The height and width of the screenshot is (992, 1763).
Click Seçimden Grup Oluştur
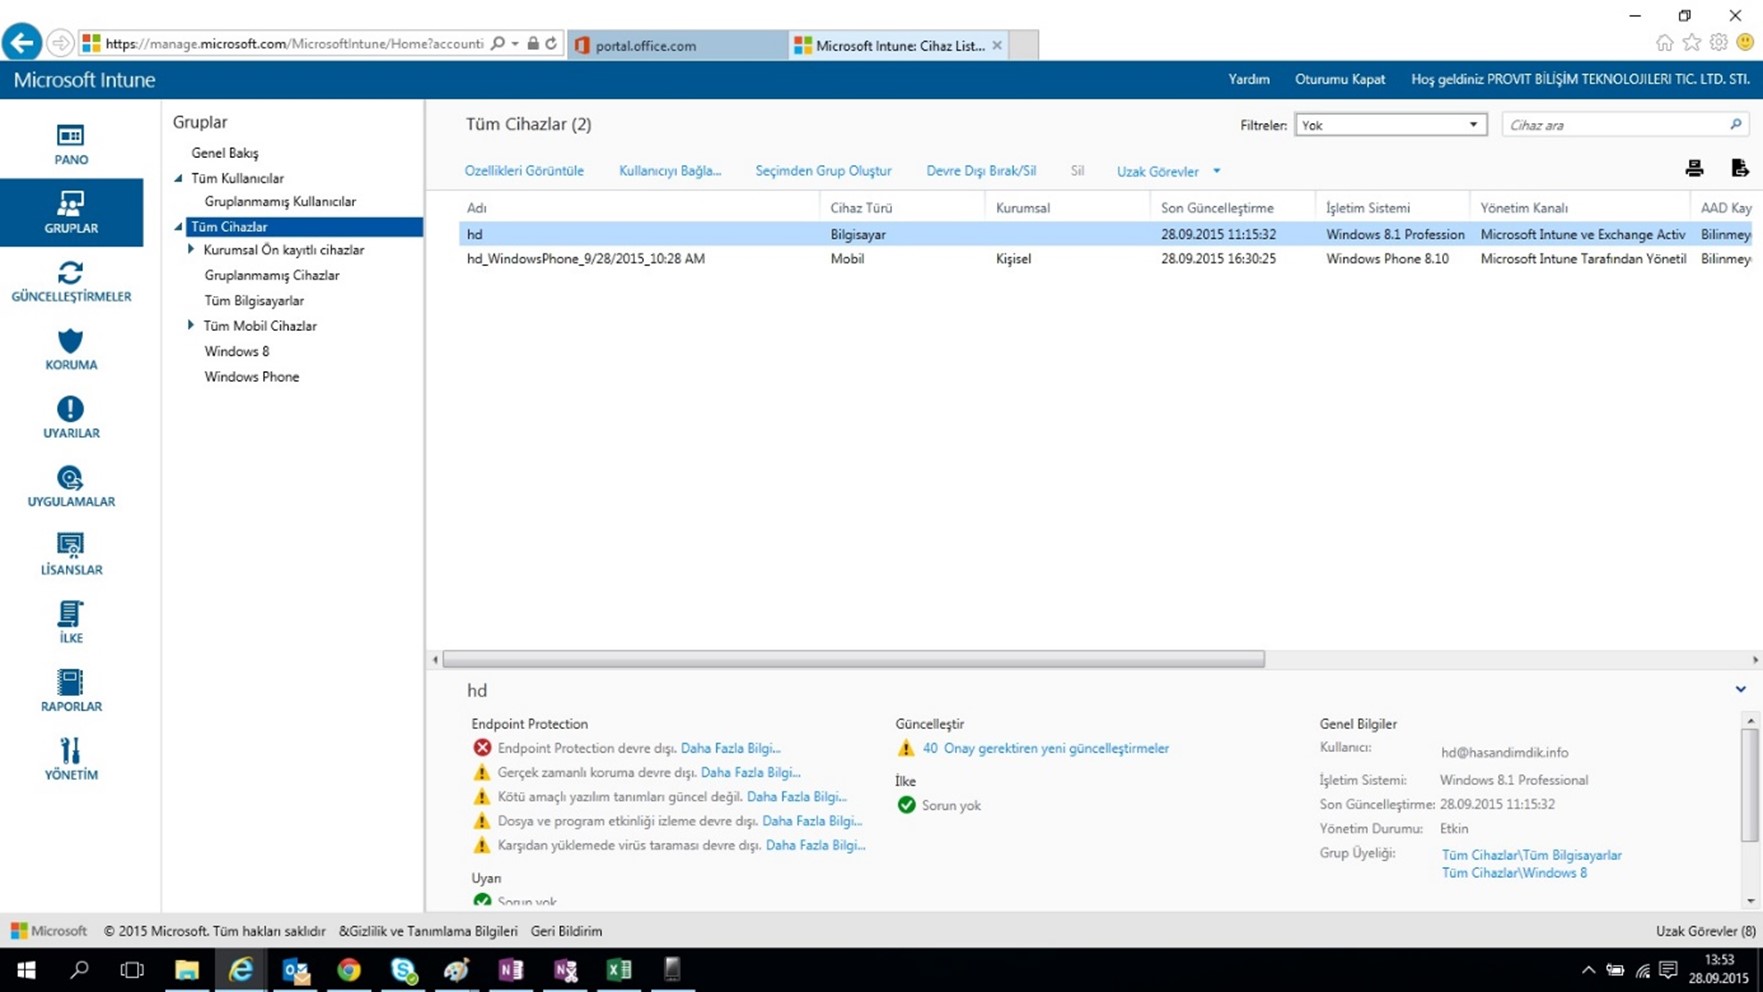(x=823, y=171)
